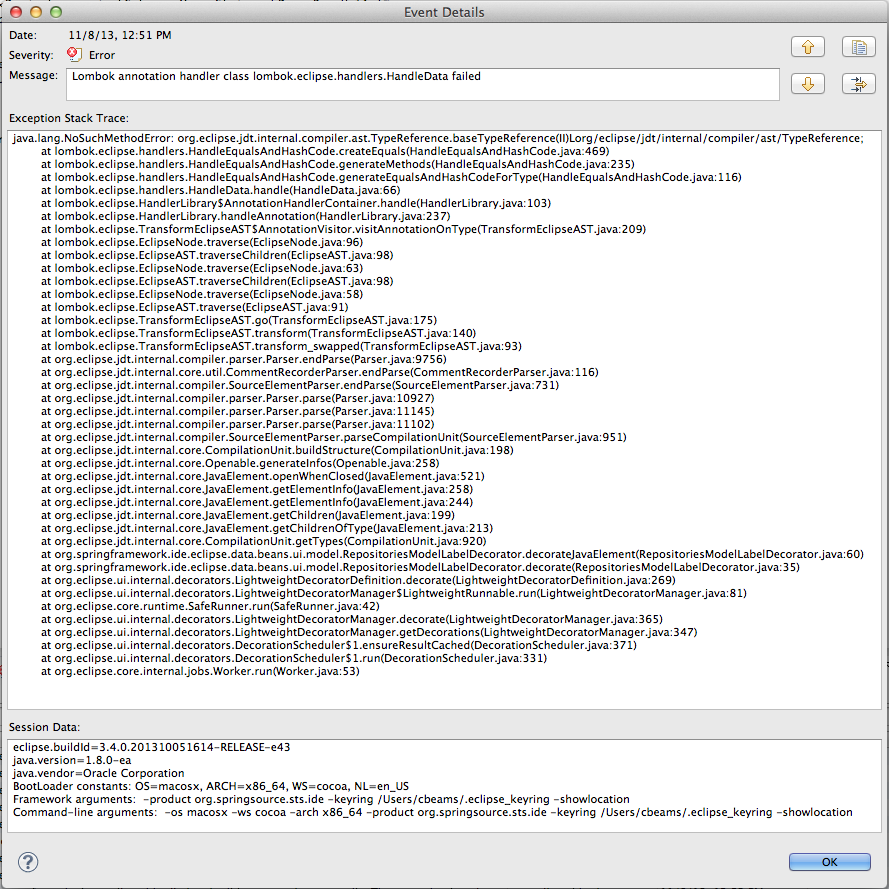Click the AnnotationHandlerContainer.handle stack line
The image size is (889, 889).
pyautogui.click(x=296, y=204)
